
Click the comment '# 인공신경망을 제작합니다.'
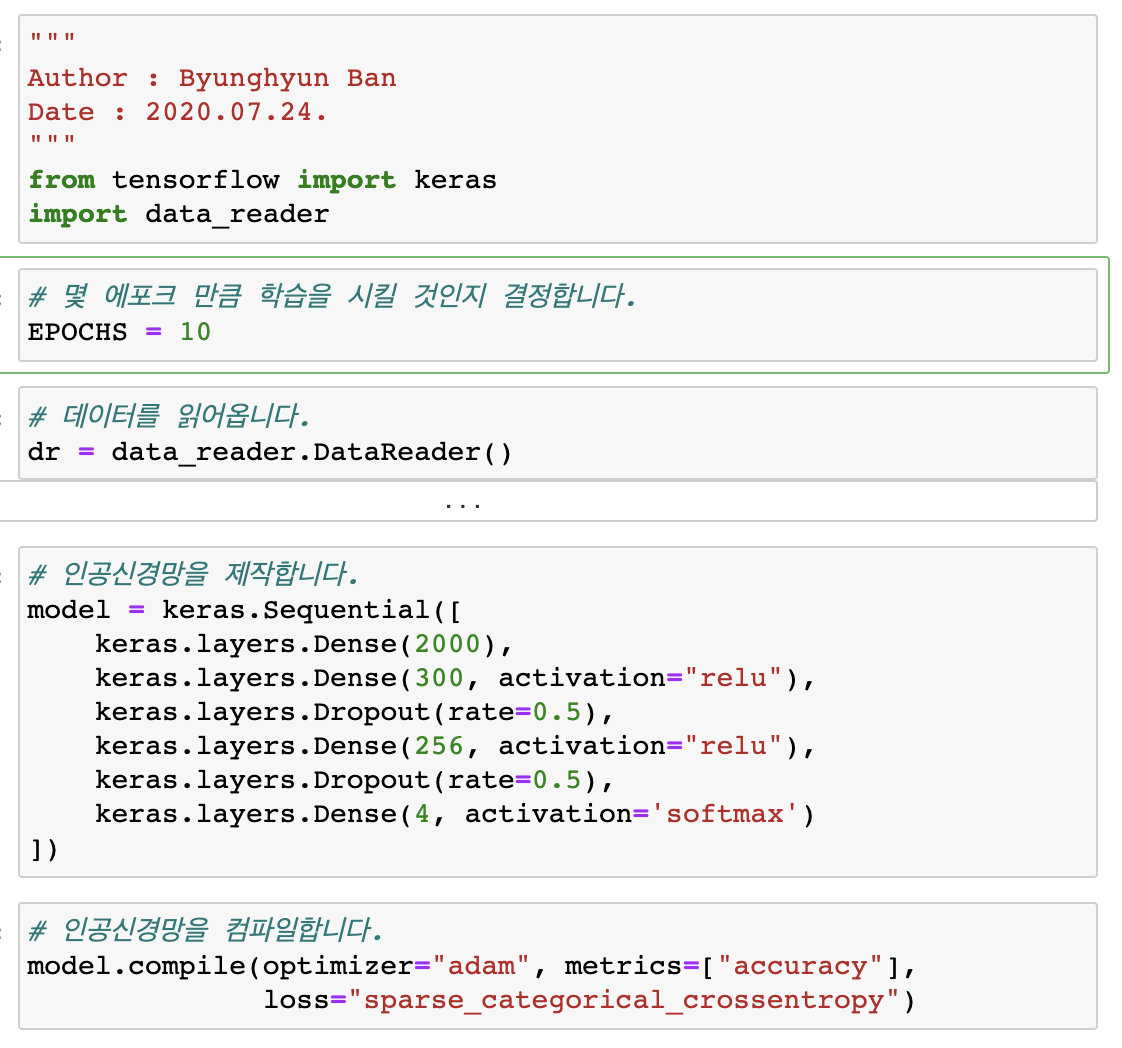pos(193,574)
